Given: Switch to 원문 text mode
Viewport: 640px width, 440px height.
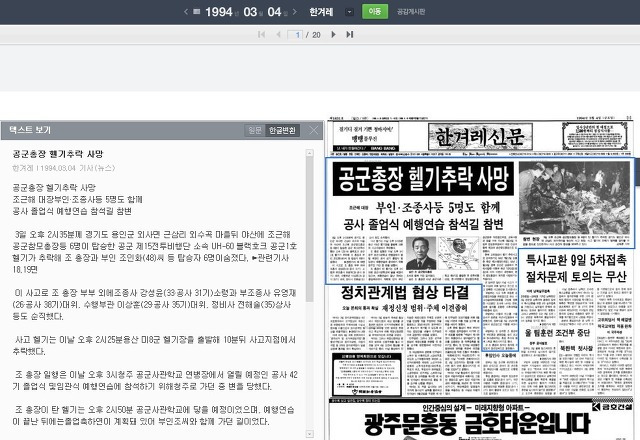Looking at the screenshot, I should coord(255,130).
